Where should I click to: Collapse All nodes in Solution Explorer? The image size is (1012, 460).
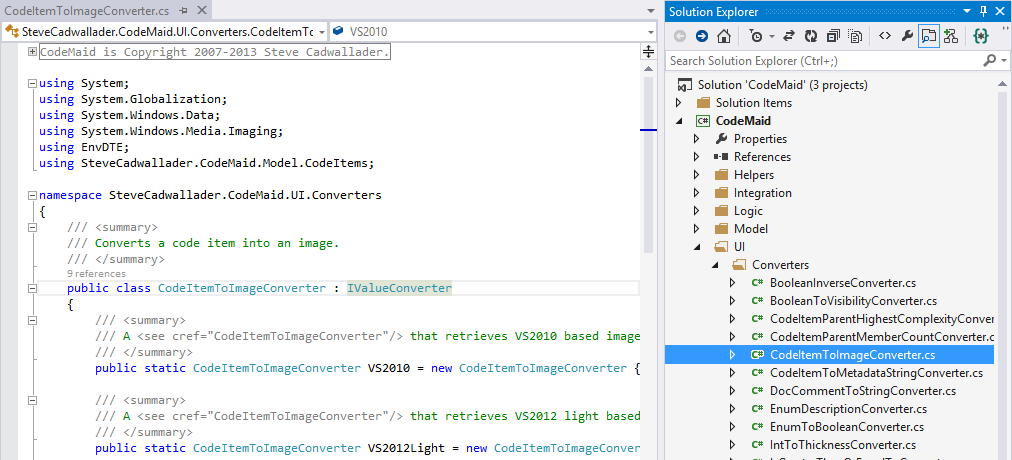[x=834, y=36]
